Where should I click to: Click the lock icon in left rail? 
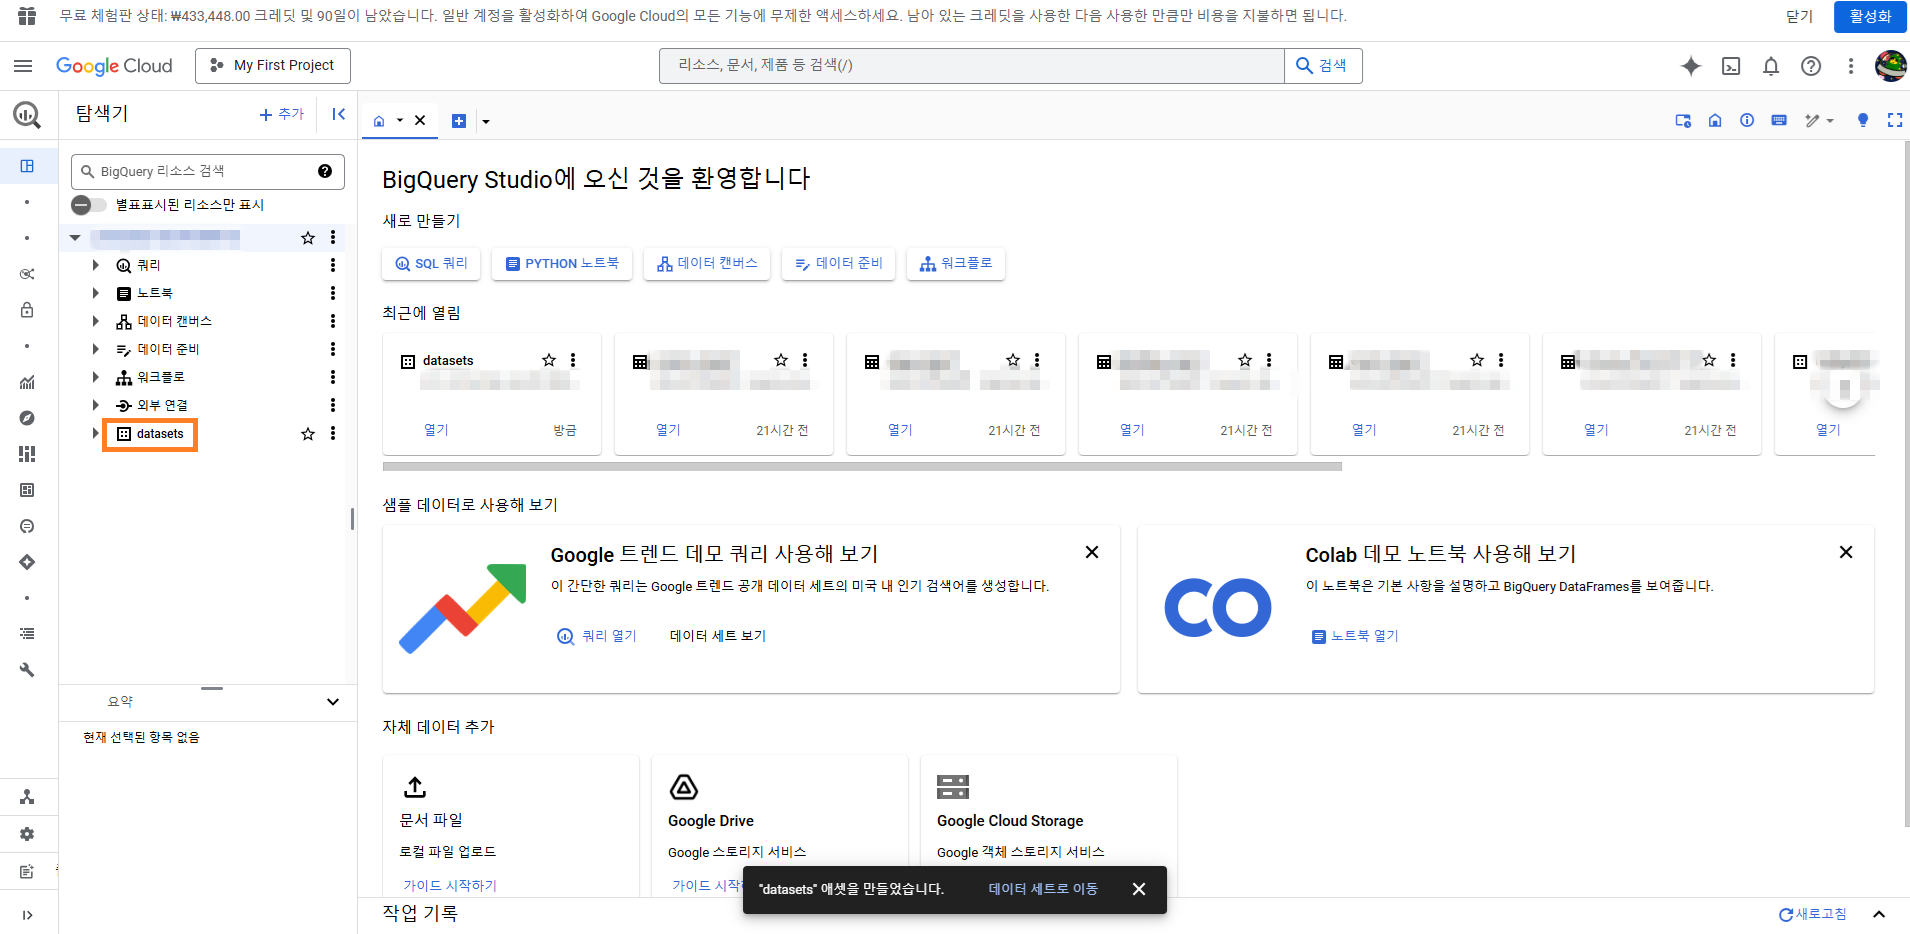point(27,310)
